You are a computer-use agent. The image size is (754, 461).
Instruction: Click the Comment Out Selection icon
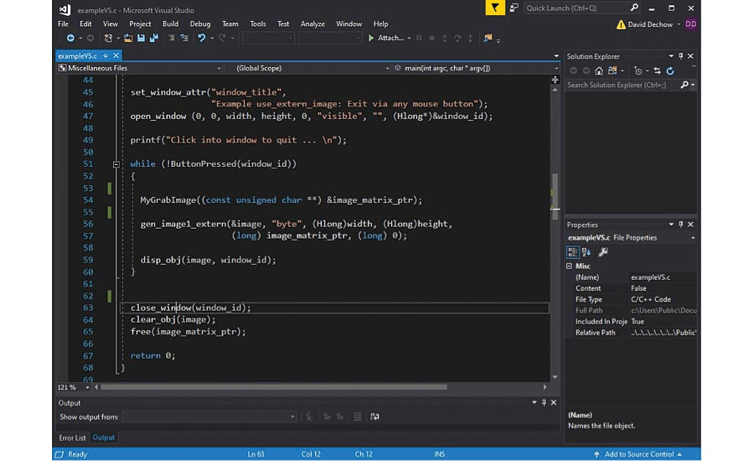pyautogui.click(x=171, y=38)
